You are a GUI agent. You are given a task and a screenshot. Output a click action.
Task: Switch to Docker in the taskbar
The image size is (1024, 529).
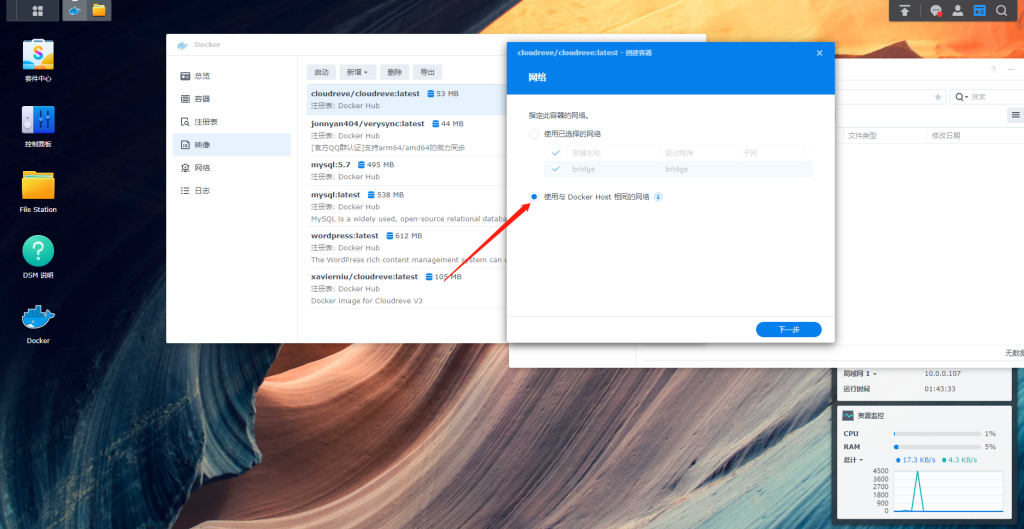click(x=75, y=10)
